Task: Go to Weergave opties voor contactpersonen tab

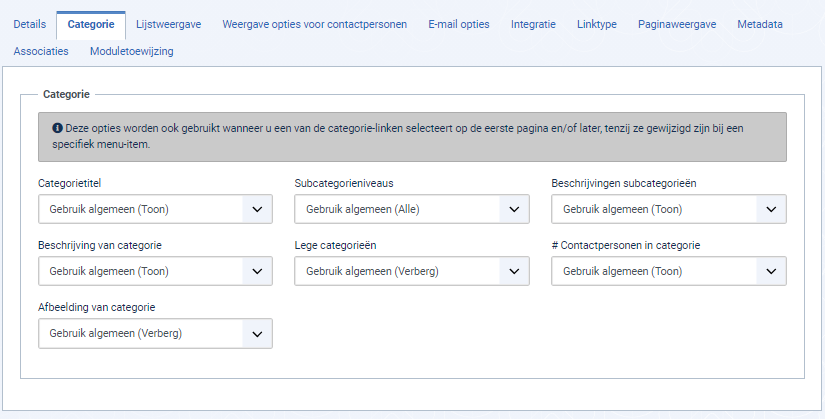Action: (x=315, y=24)
